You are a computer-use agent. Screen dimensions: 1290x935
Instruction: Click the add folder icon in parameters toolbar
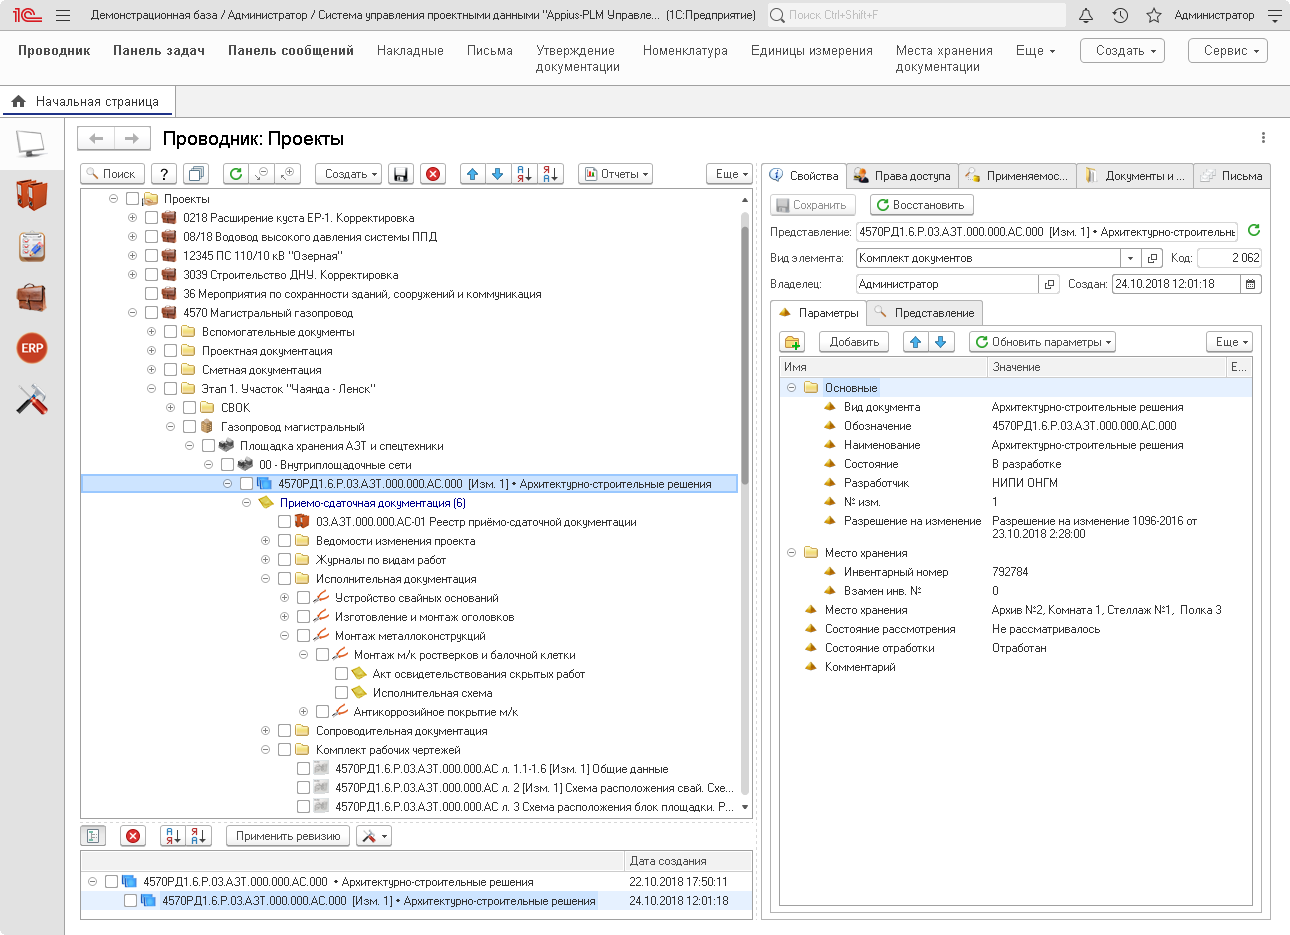pos(793,342)
